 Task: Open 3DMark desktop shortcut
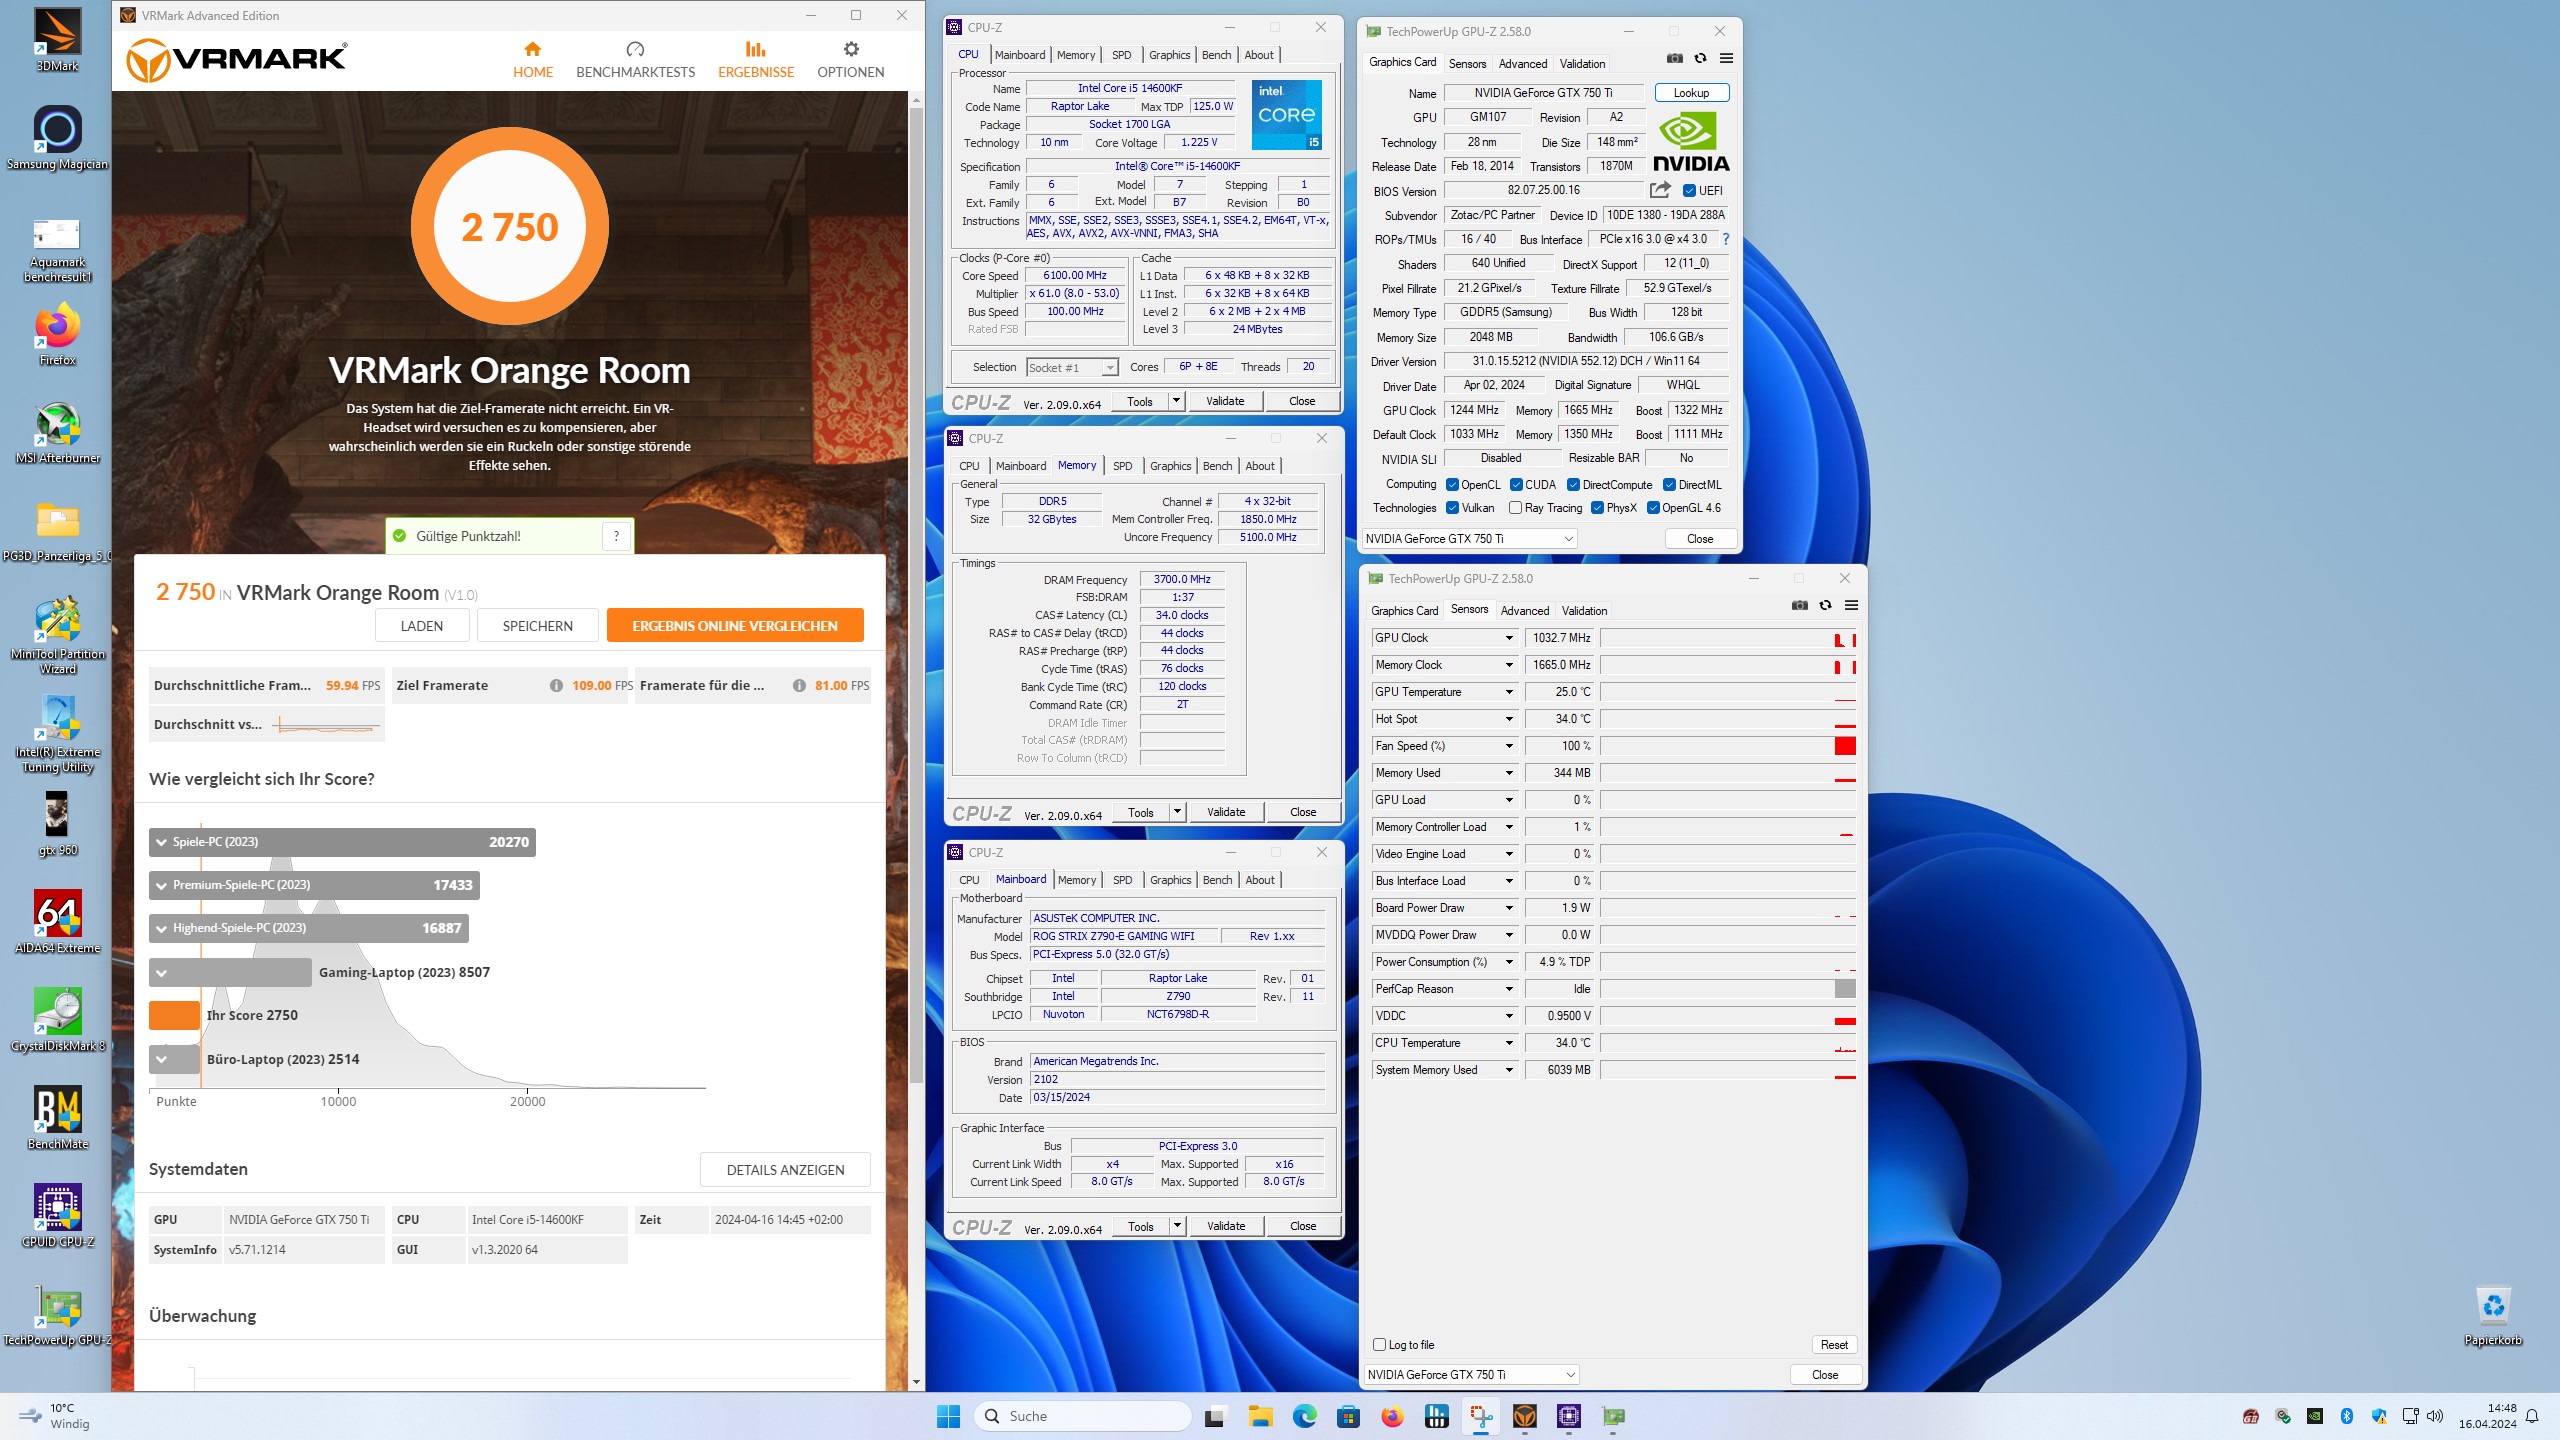[x=57, y=40]
